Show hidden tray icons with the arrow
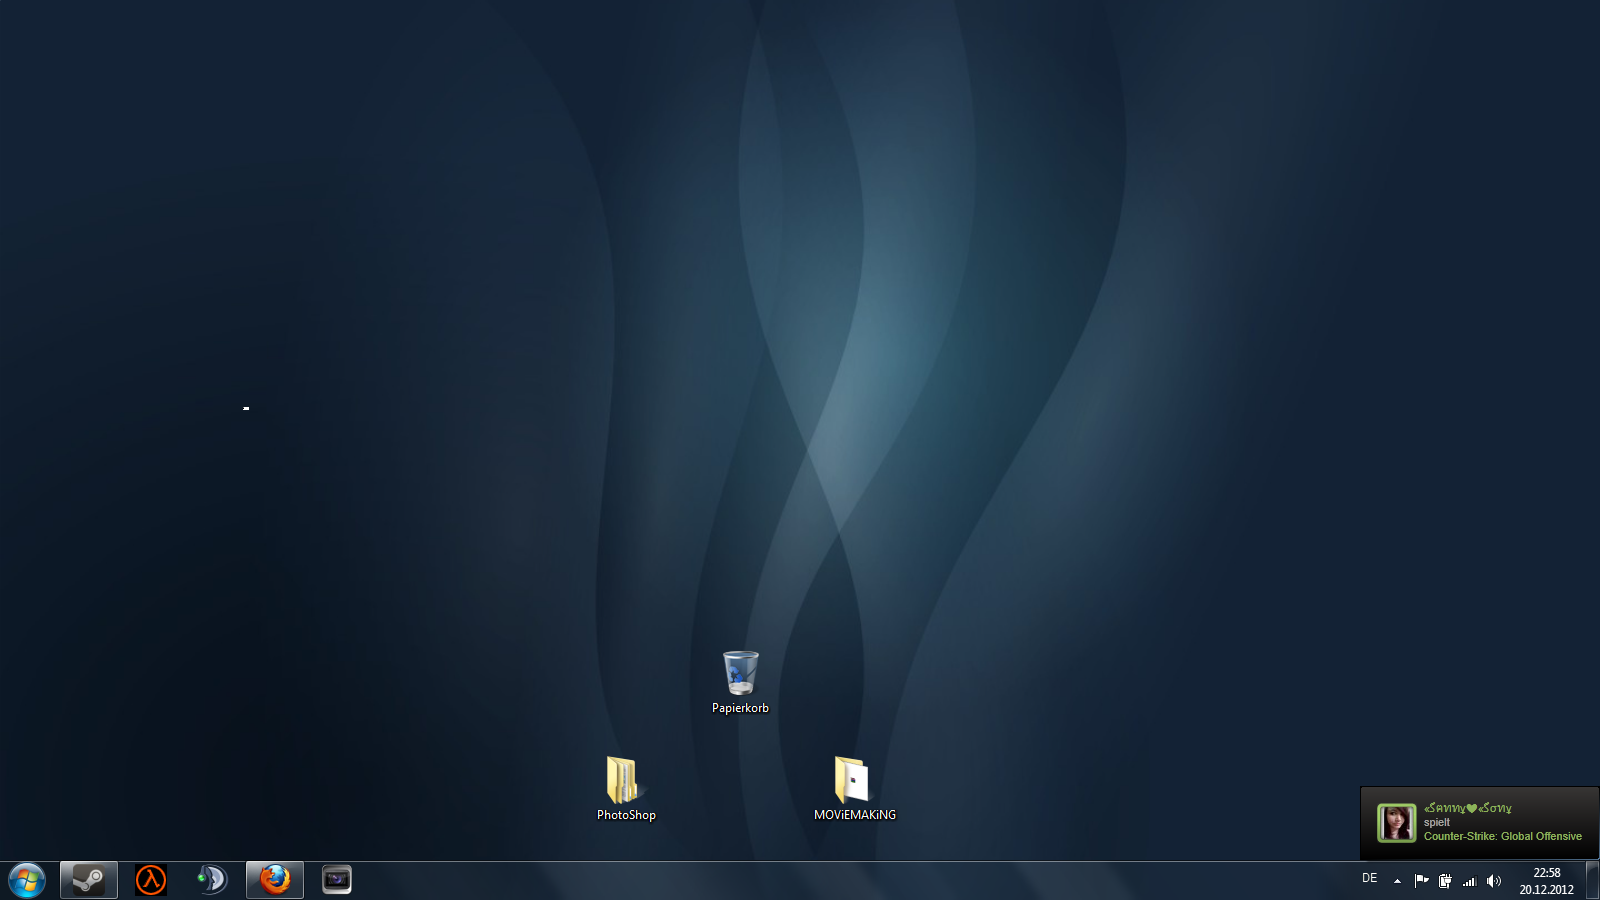The width and height of the screenshot is (1600, 900). tap(1397, 881)
